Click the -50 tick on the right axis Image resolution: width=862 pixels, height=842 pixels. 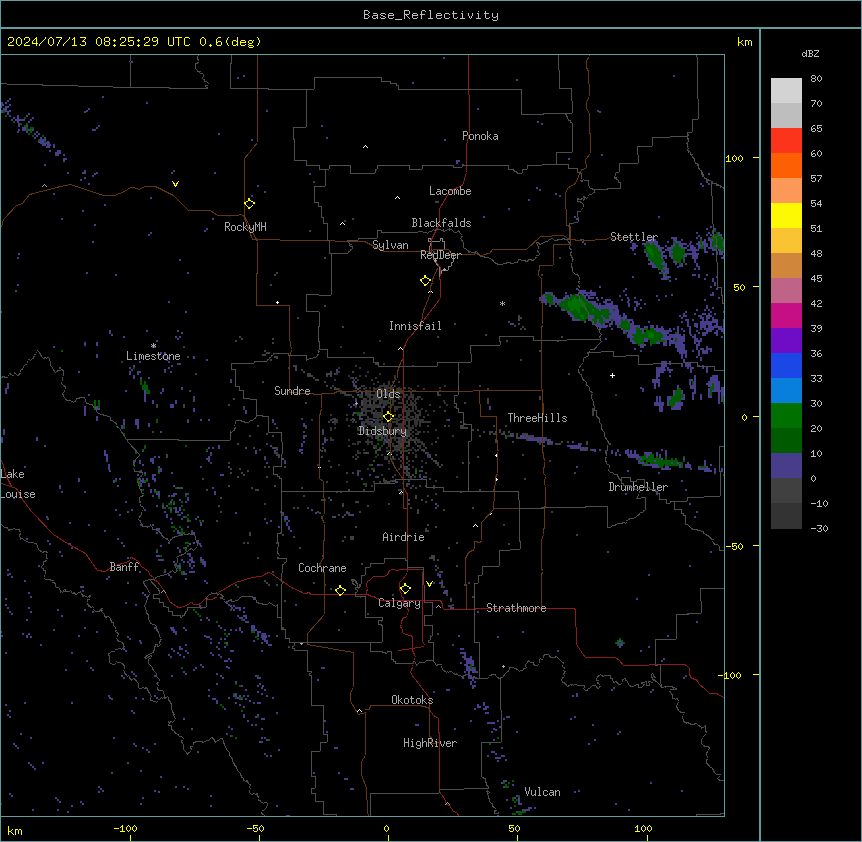coord(735,546)
